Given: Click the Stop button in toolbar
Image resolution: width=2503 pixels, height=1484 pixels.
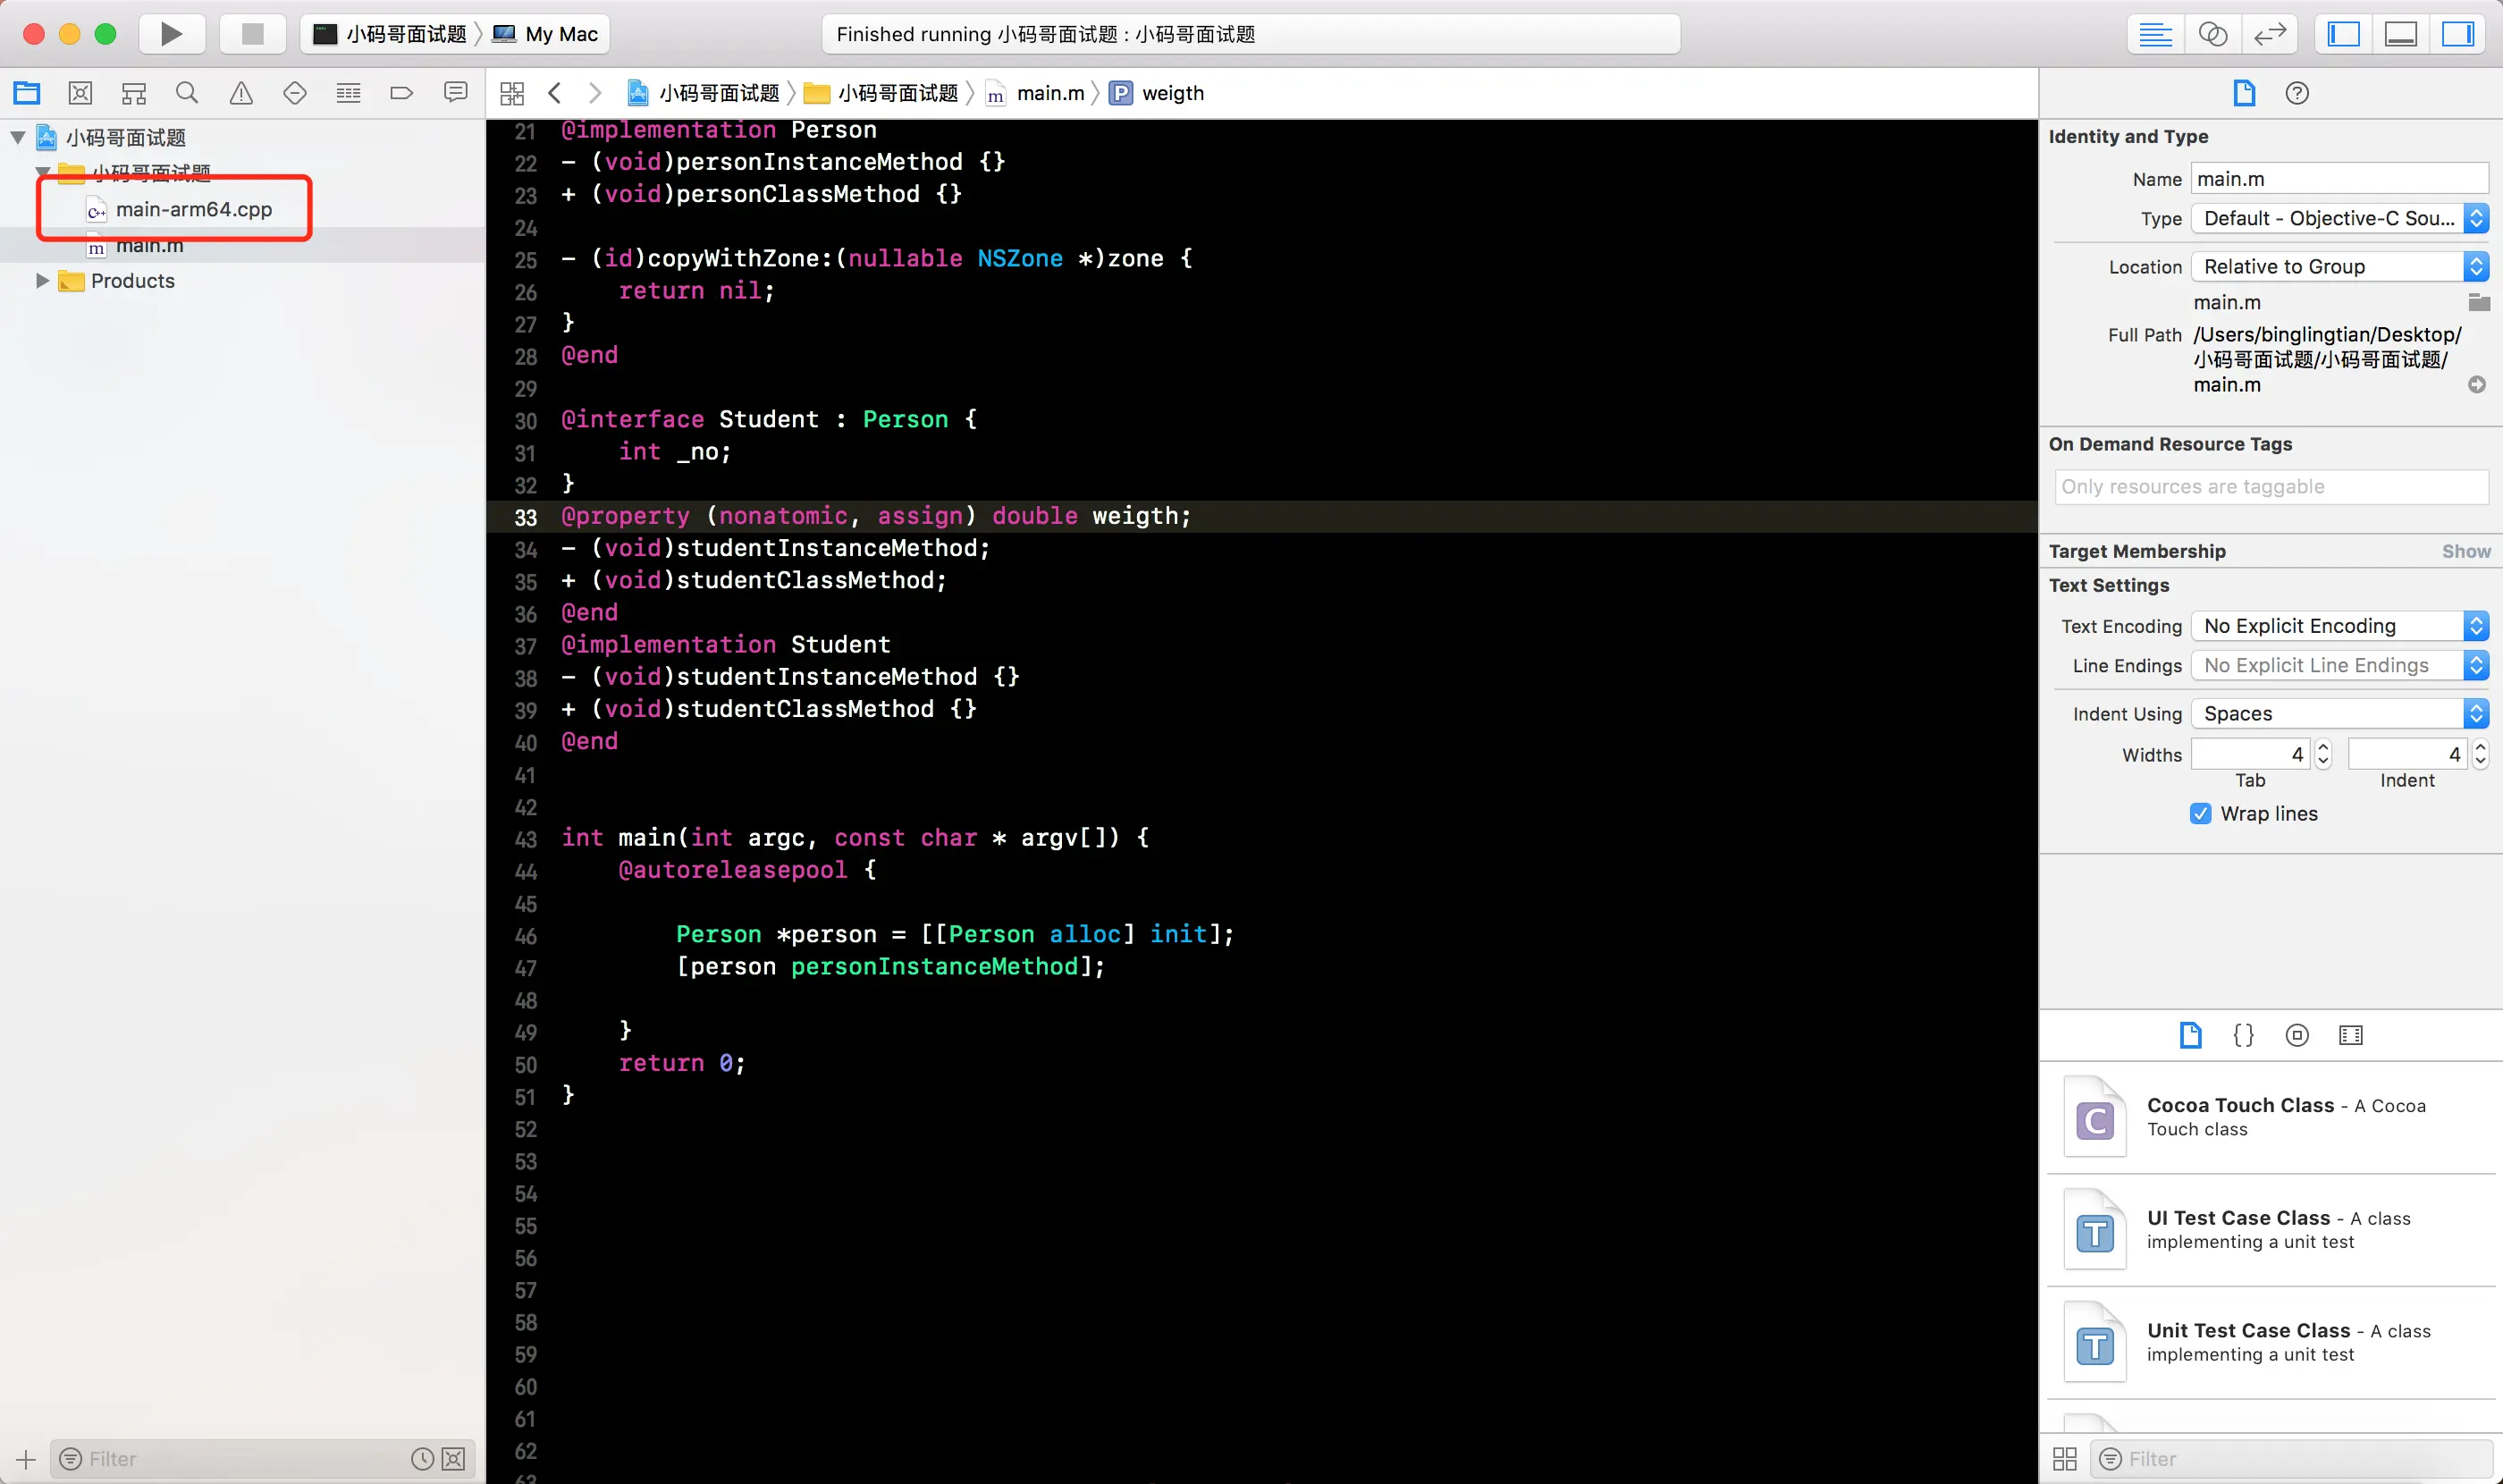Looking at the screenshot, I should click(x=252, y=34).
